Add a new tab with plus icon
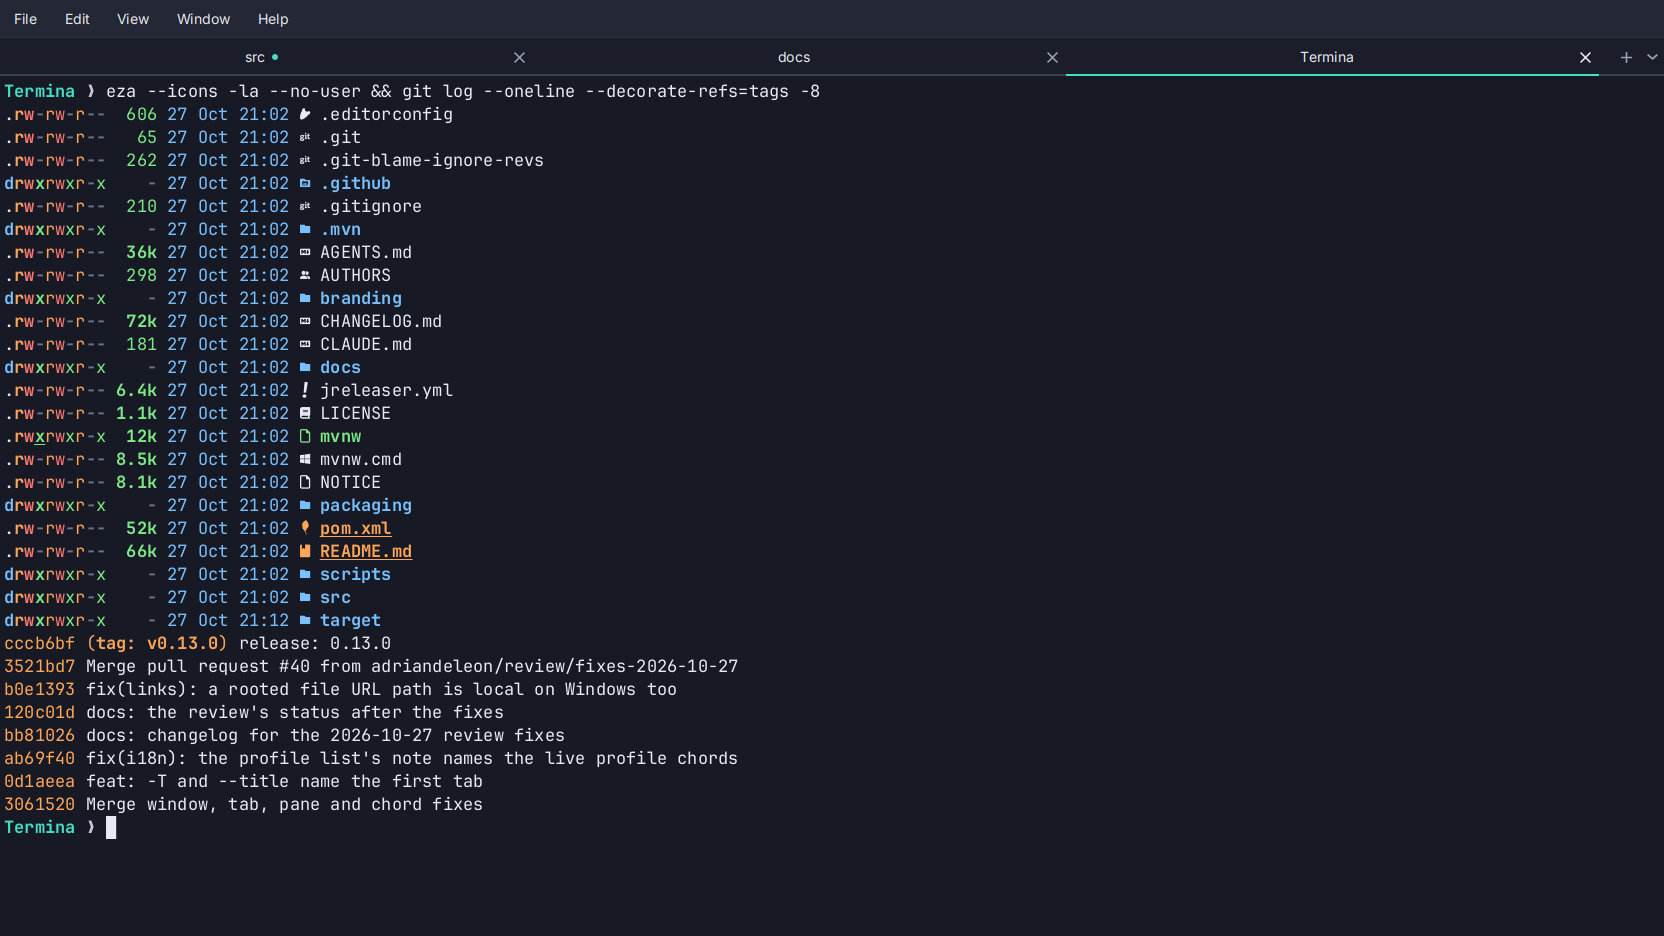The image size is (1664, 936). pyautogui.click(x=1626, y=58)
